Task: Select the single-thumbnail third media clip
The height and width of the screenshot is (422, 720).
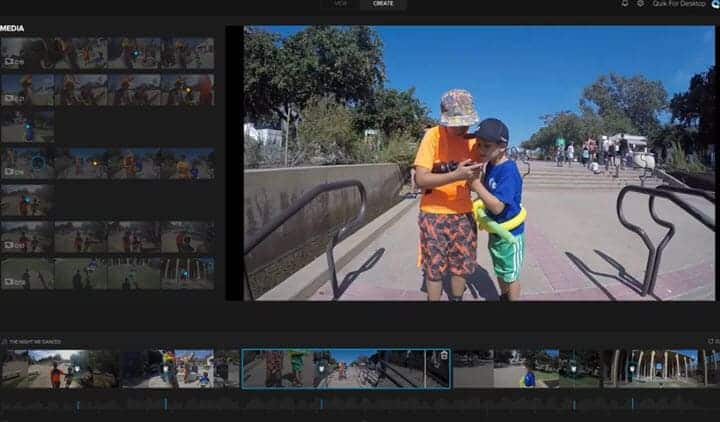Action: tap(27, 126)
